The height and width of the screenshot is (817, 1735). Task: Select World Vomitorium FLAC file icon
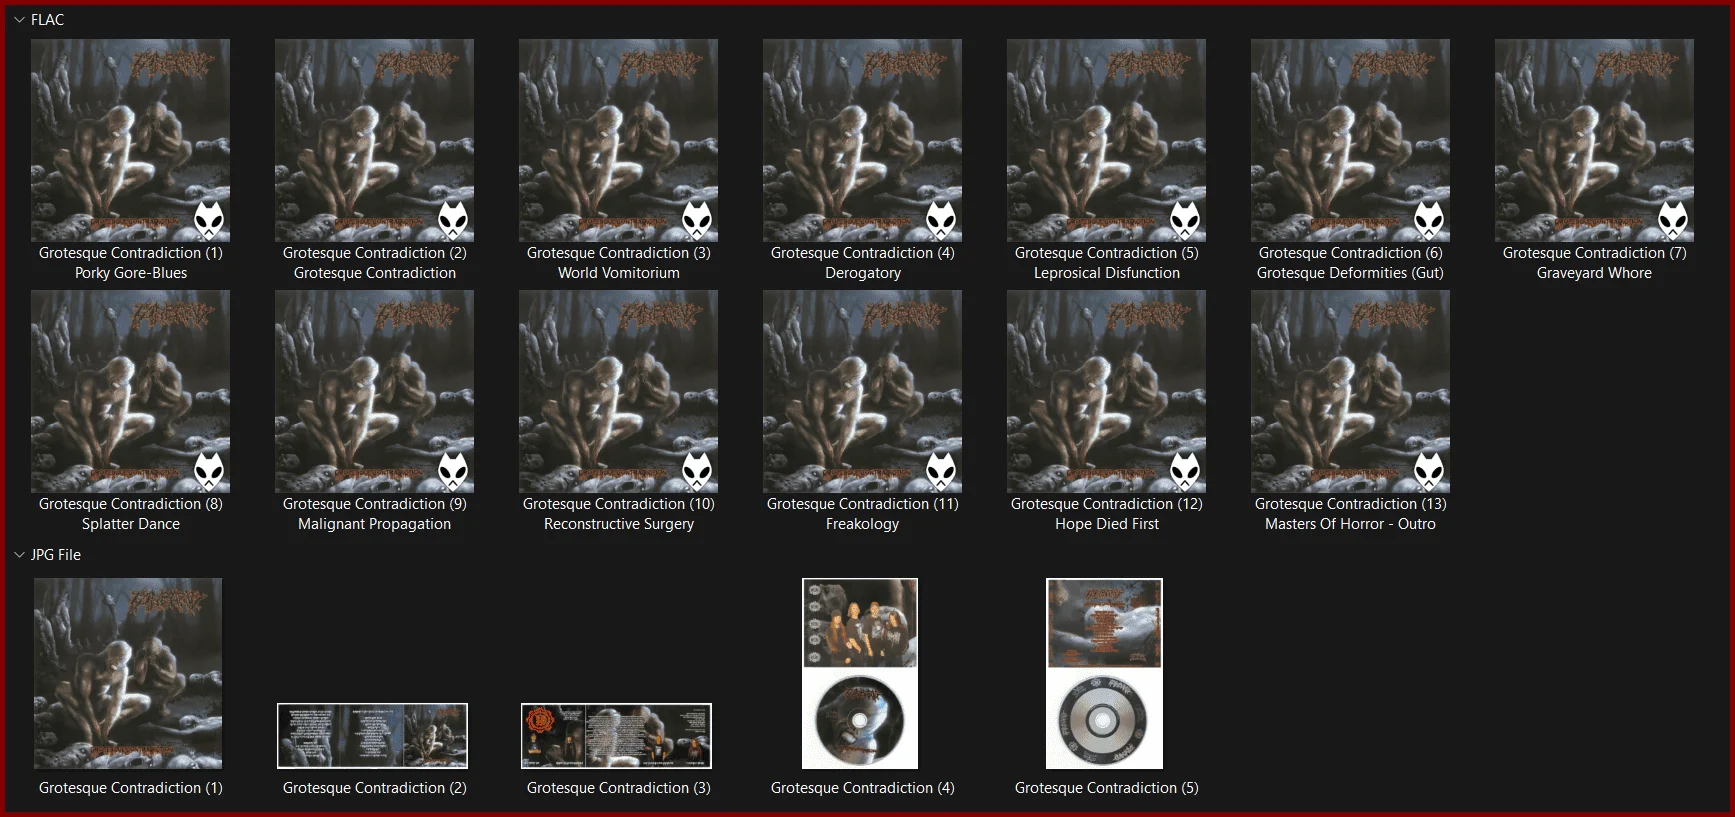click(x=619, y=140)
